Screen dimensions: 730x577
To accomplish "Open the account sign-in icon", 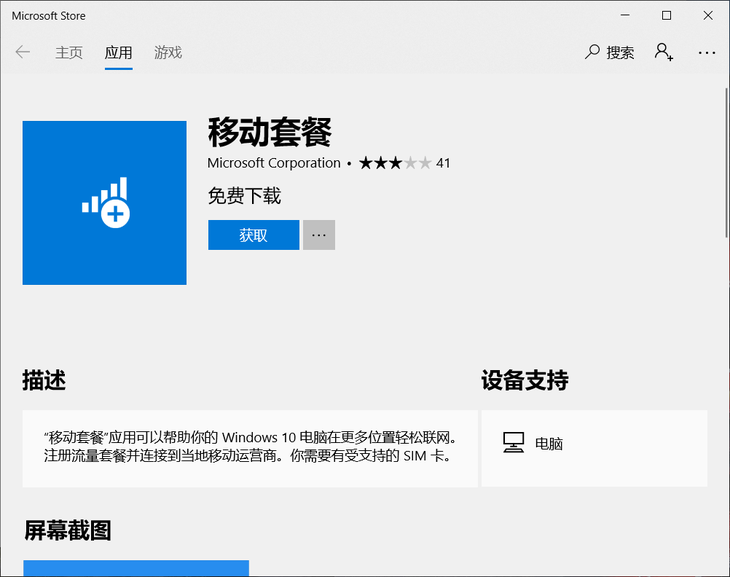I will point(663,52).
